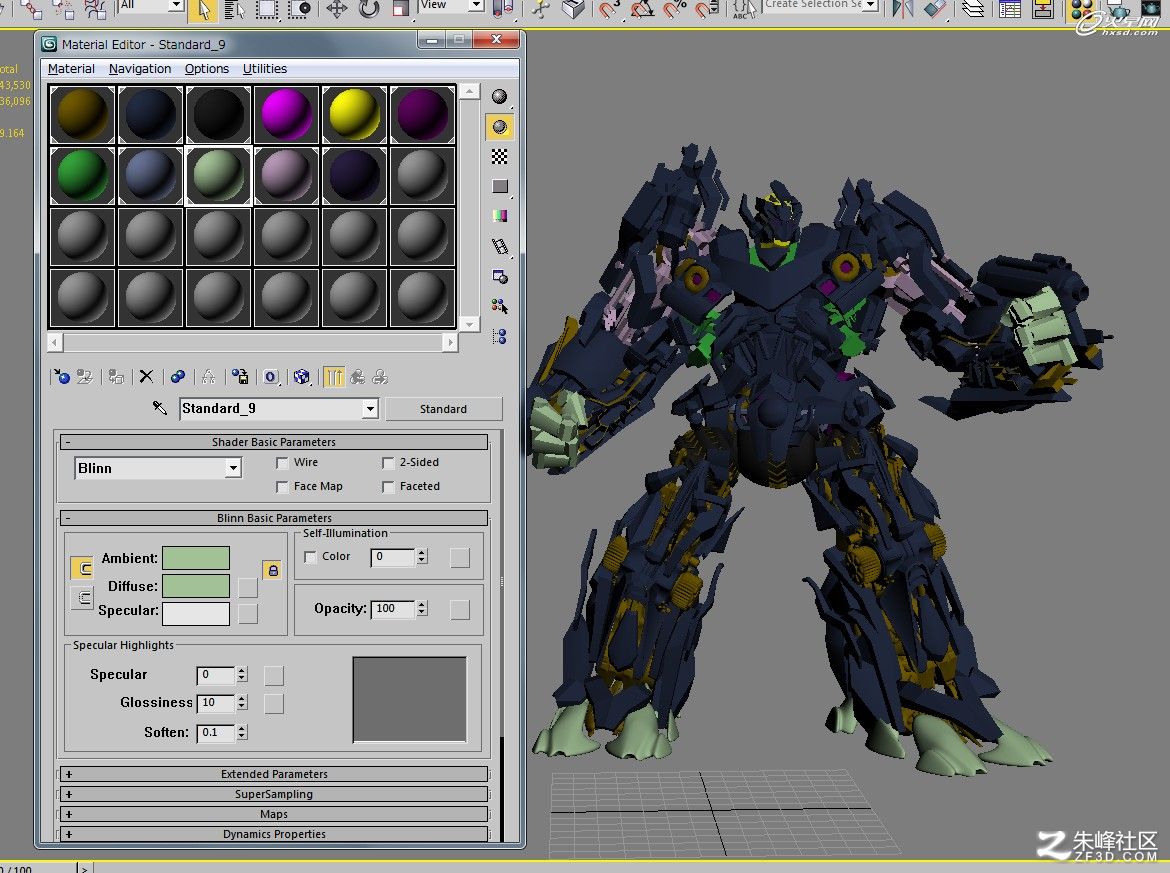This screenshot has width=1170, height=873.
Task: Click the Select Object arrow tool
Action: tap(201, 9)
